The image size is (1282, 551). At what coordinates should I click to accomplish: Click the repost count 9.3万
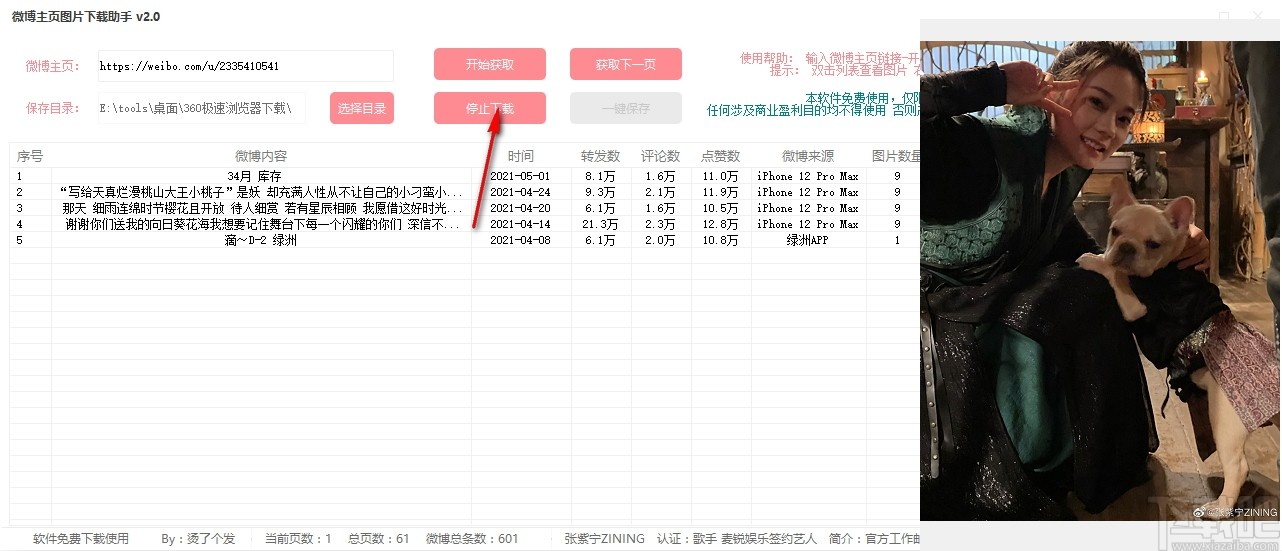[x=601, y=192]
